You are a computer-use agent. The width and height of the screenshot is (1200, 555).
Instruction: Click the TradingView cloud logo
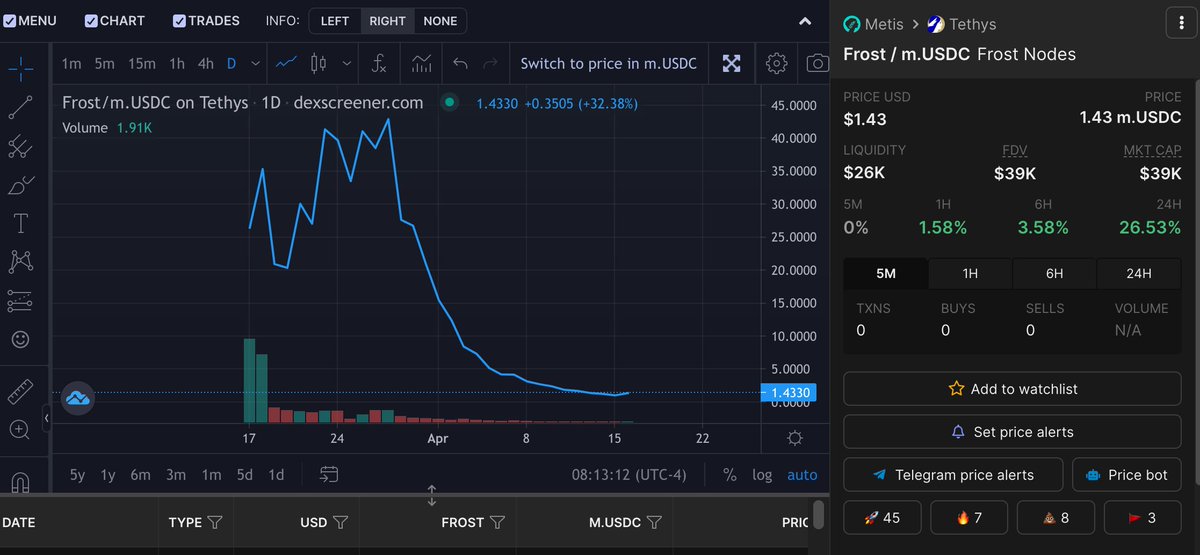tap(77, 398)
